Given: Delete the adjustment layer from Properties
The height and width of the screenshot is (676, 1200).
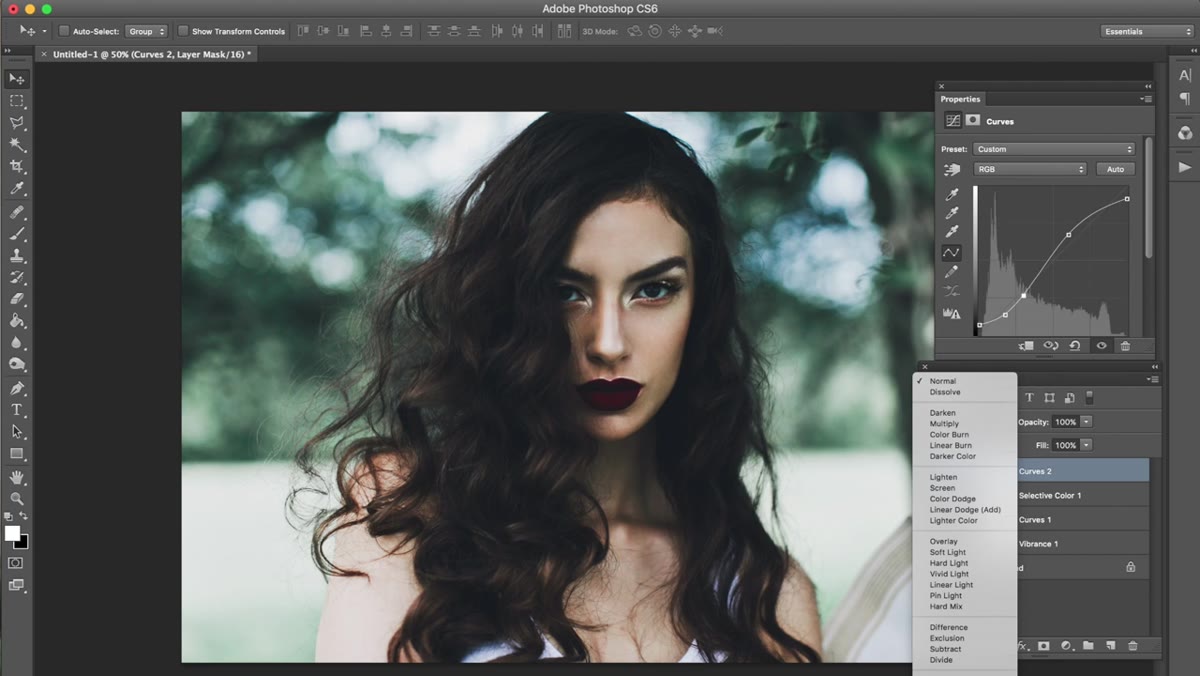Looking at the screenshot, I should (x=1125, y=346).
